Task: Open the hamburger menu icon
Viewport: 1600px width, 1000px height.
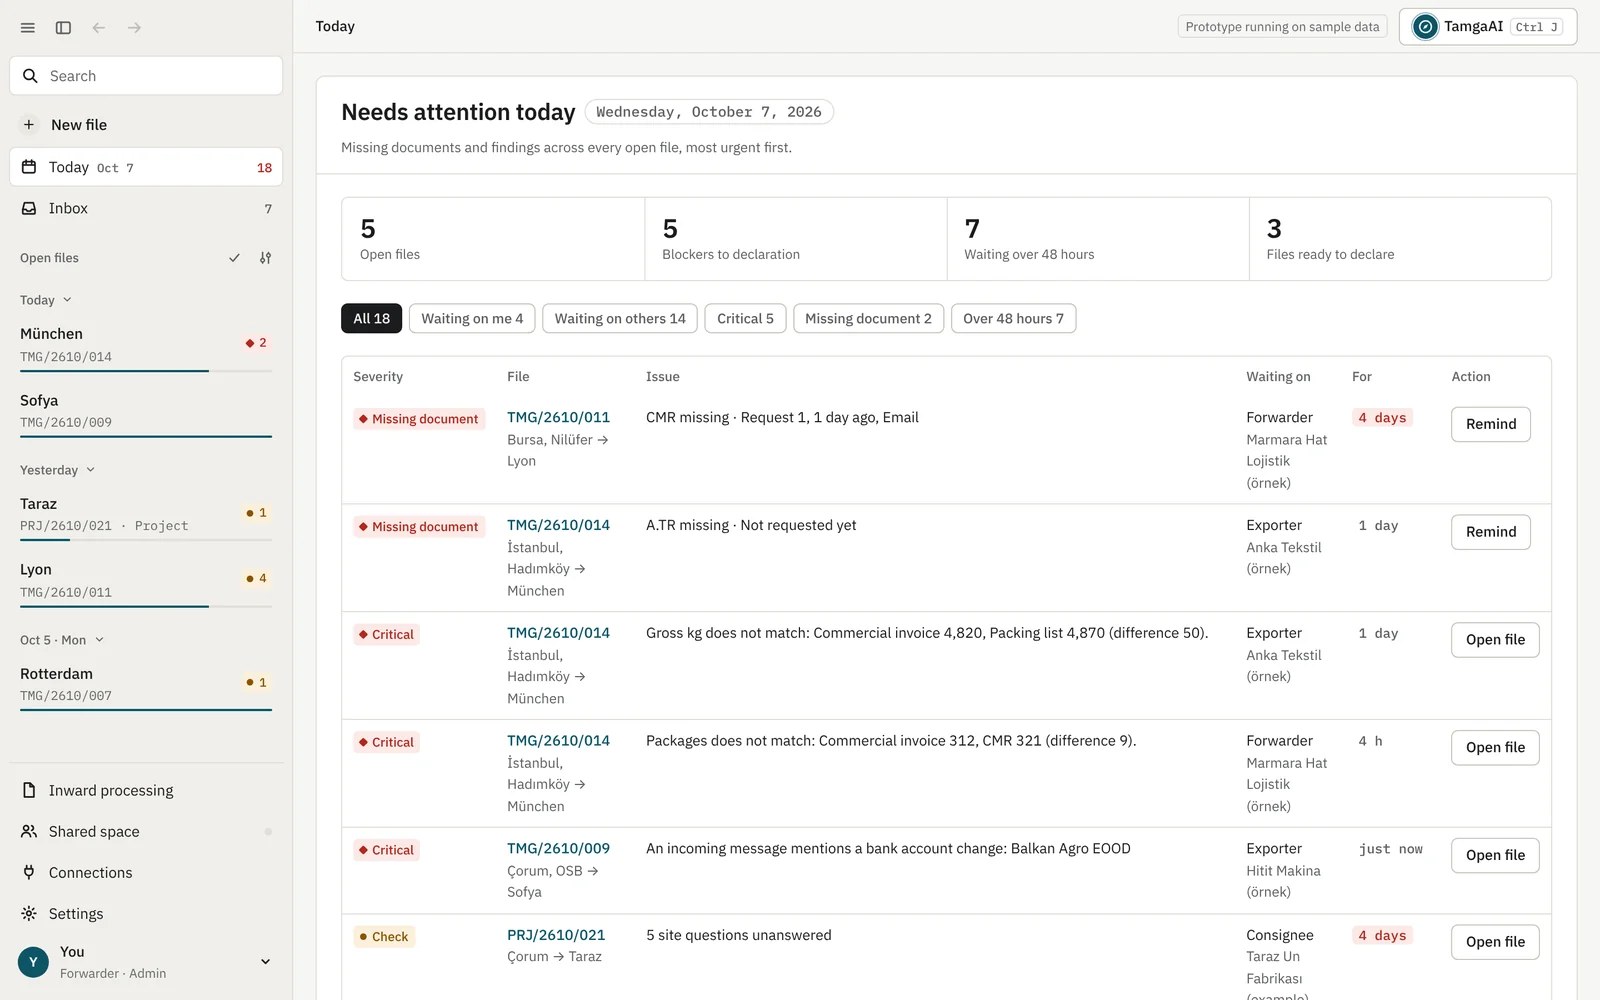Action: coord(28,28)
